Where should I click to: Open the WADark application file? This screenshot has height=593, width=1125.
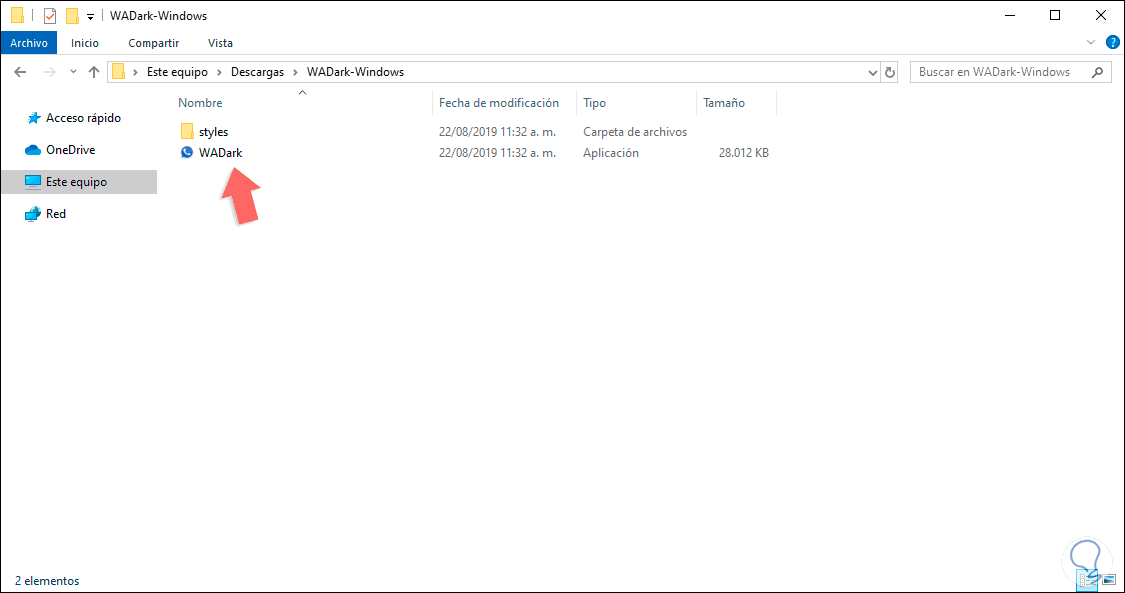coord(220,153)
